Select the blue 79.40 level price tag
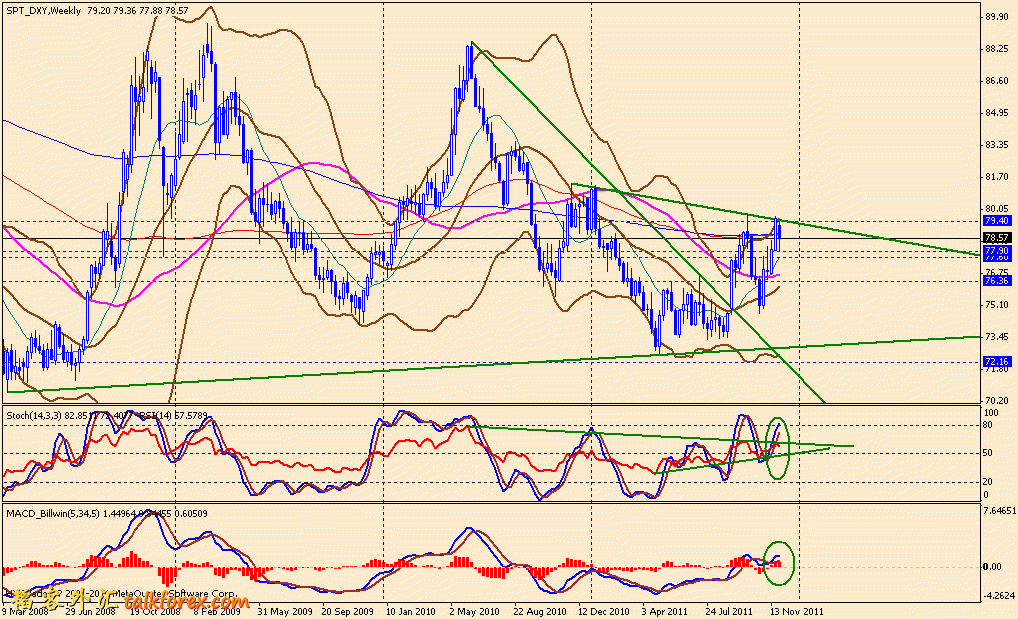The width and height of the screenshot is (1018, 619). tap(997, 221)
